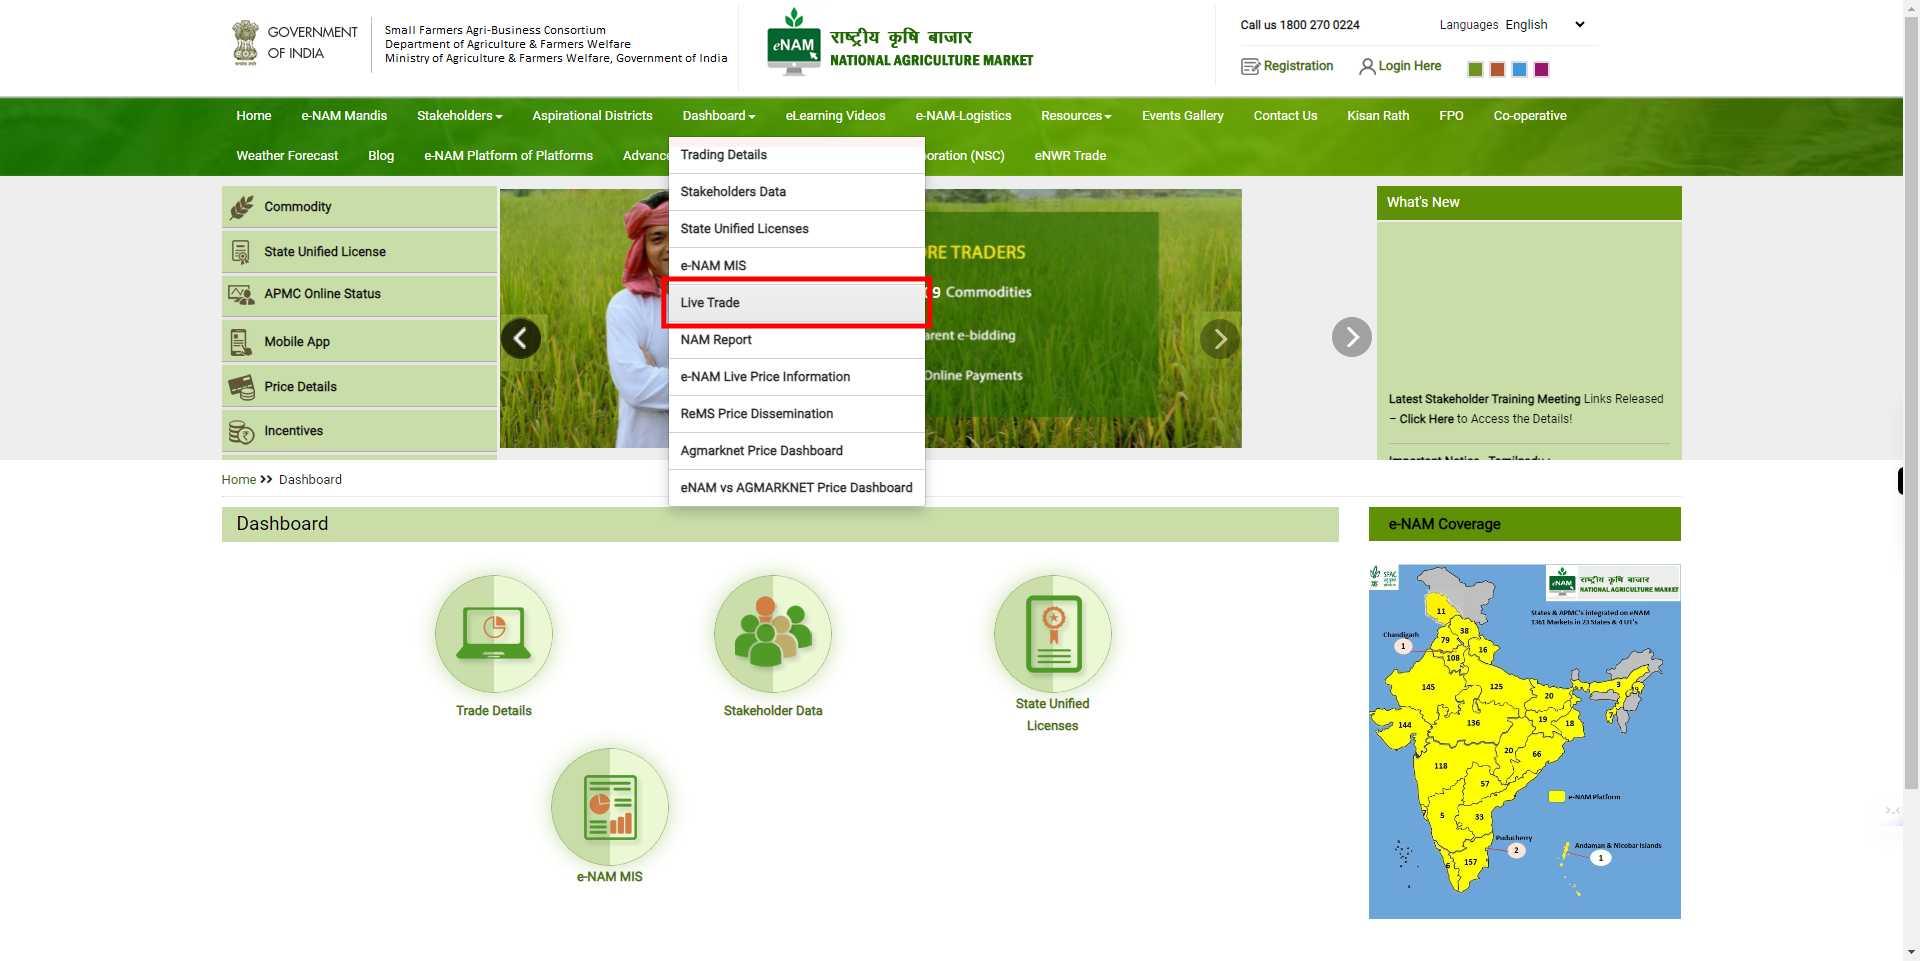Click the Registration link
Viewport: 1920px width, 961px height.
coord(1298,66)
